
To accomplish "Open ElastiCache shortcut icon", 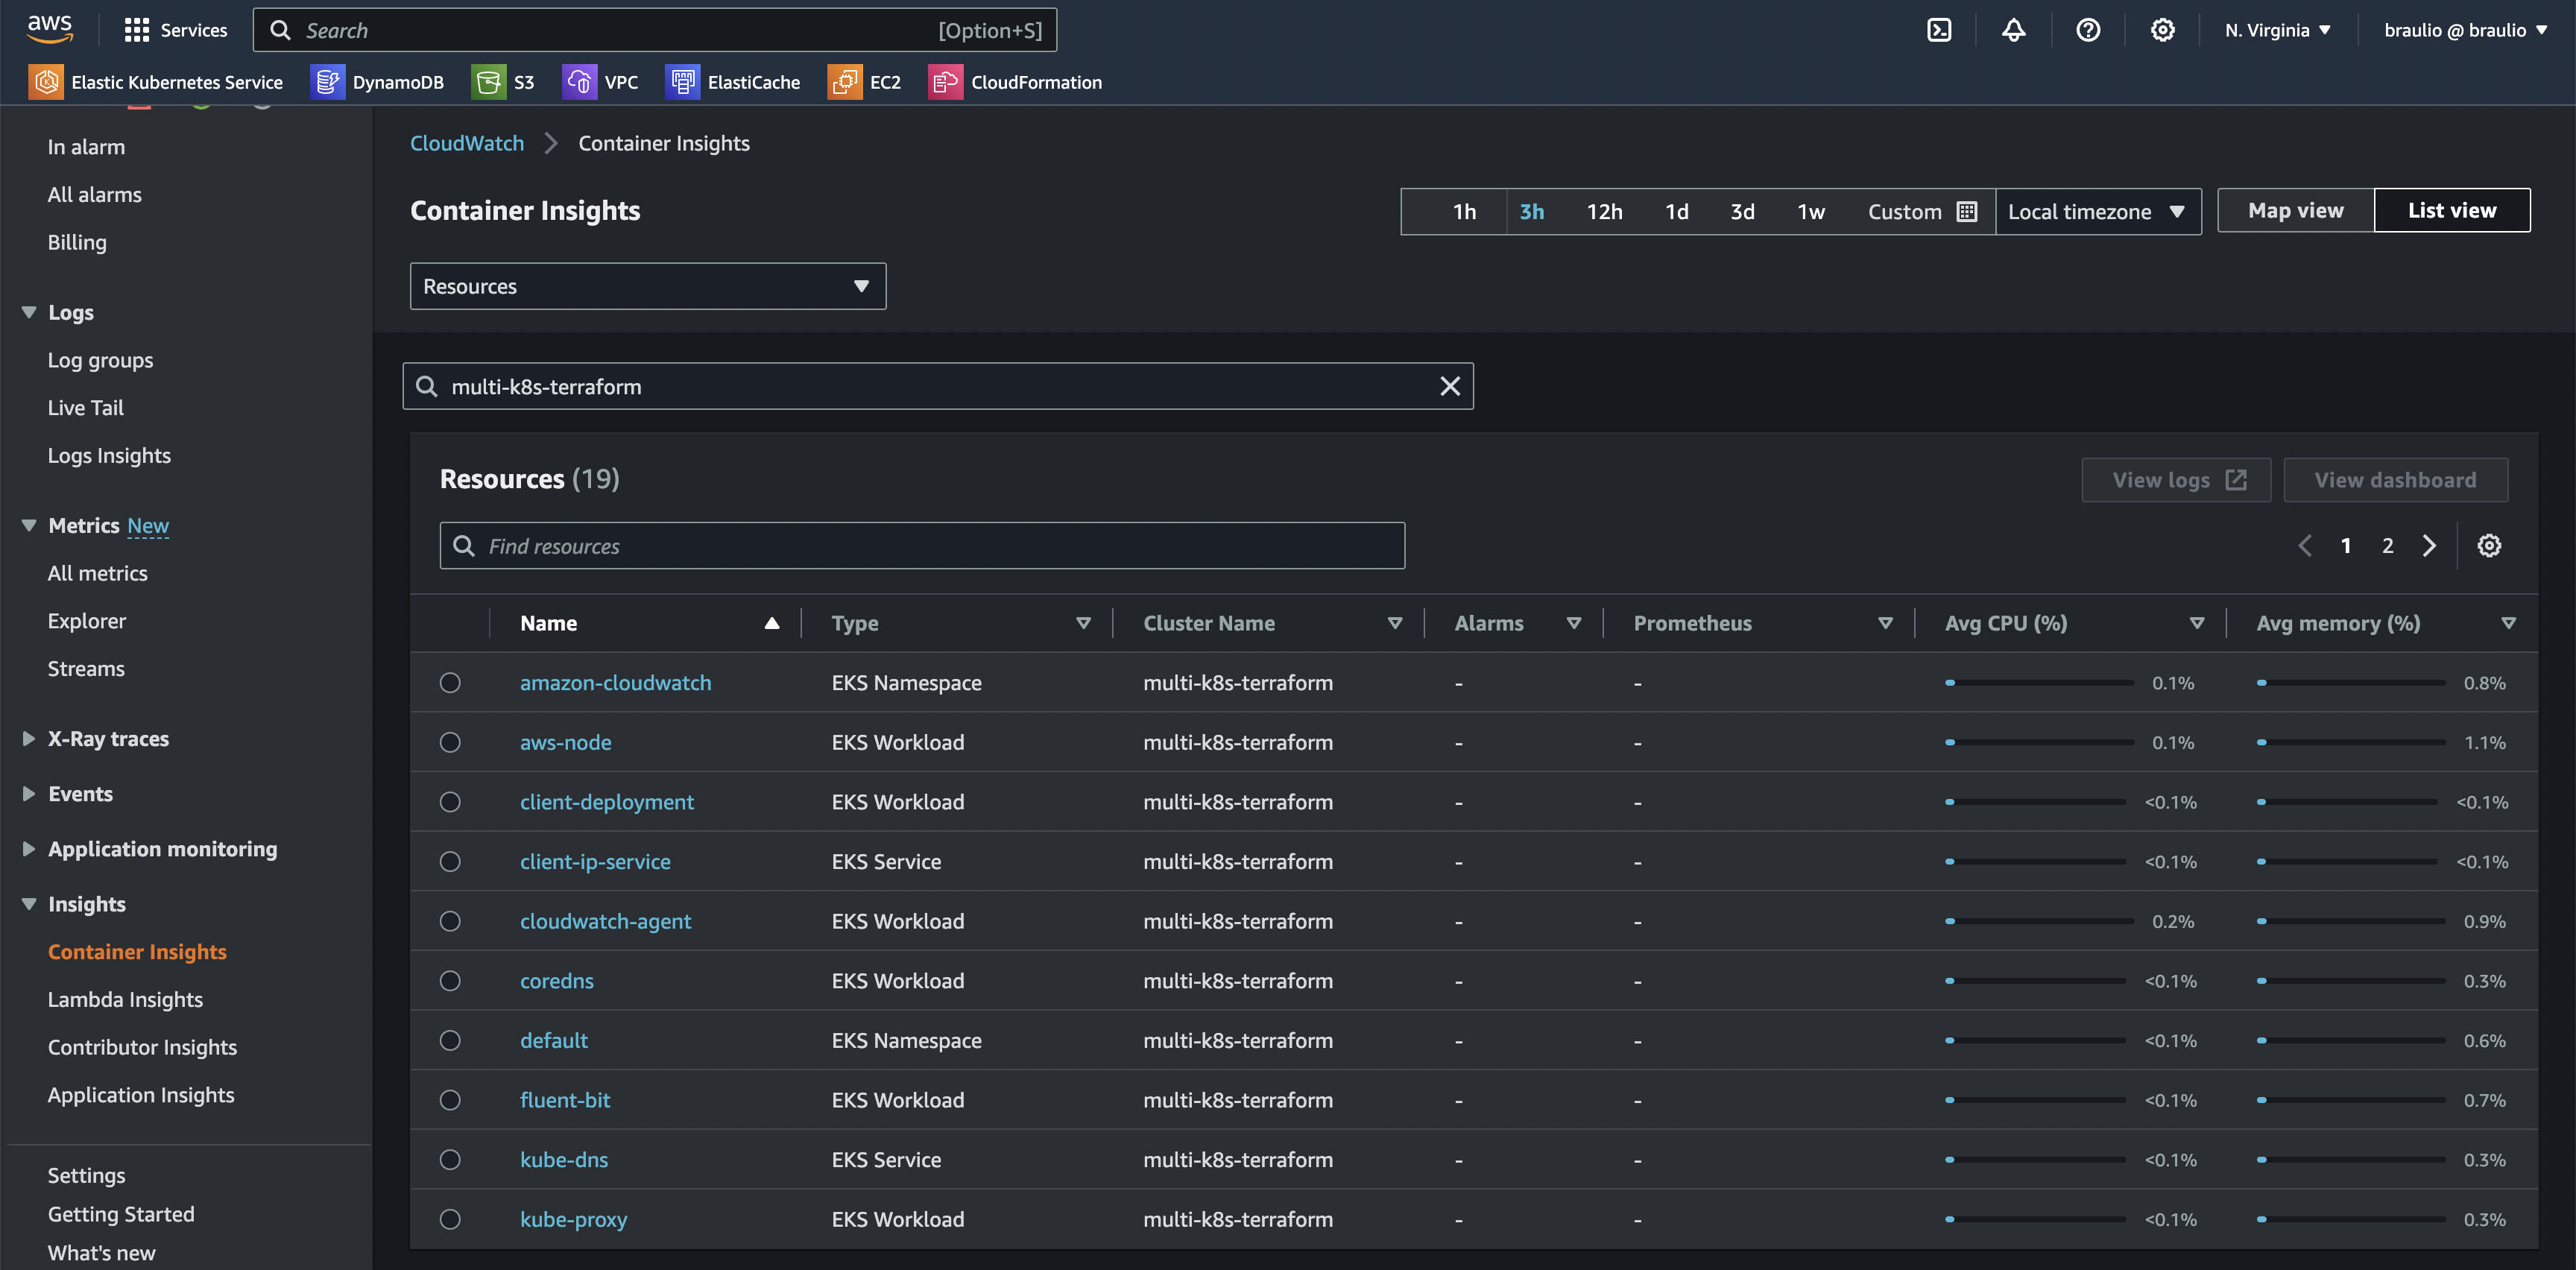I will (733, 82).
